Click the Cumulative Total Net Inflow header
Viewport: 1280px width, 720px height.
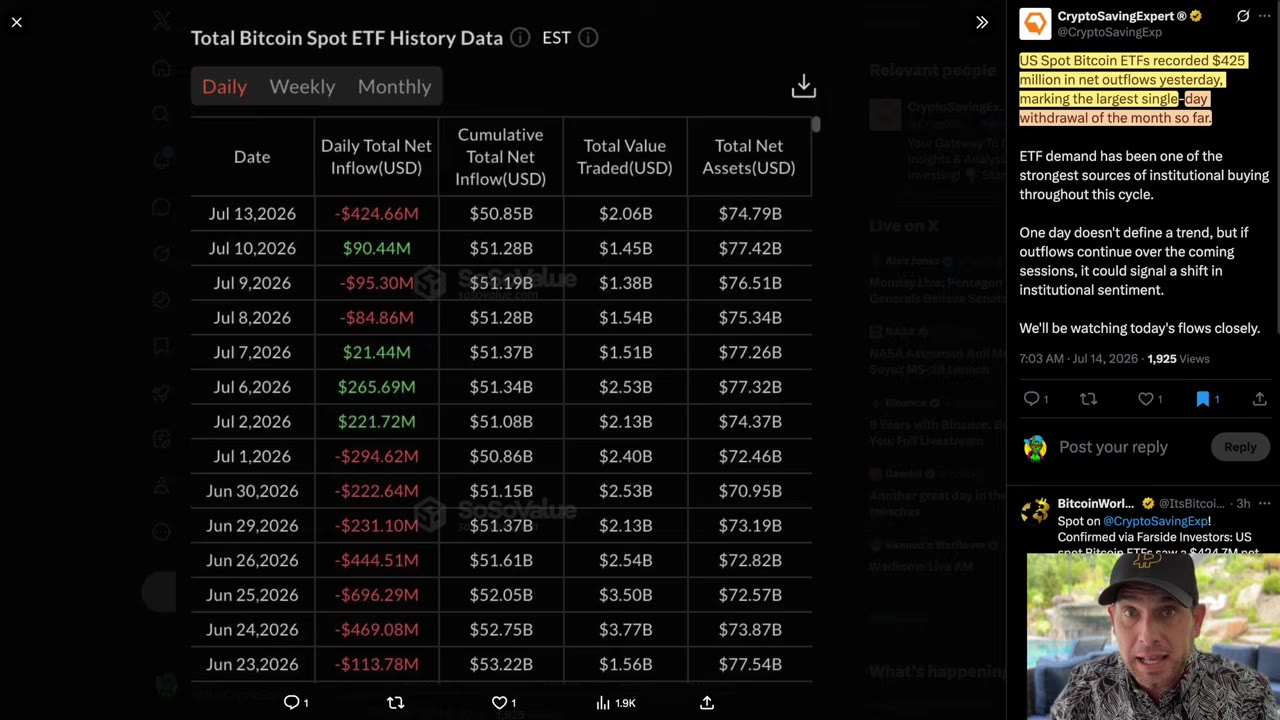point(500,157)
